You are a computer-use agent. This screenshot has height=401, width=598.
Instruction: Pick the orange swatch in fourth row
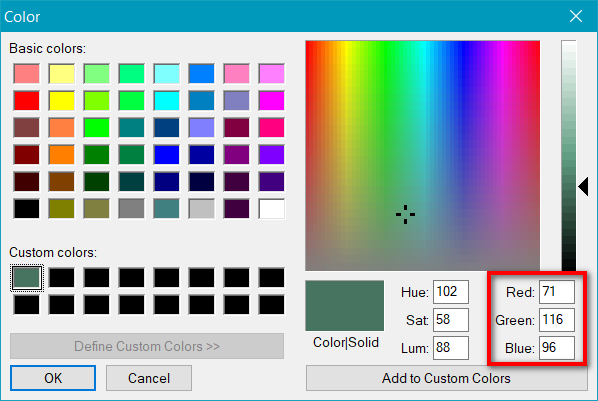(x=61, y=155)
